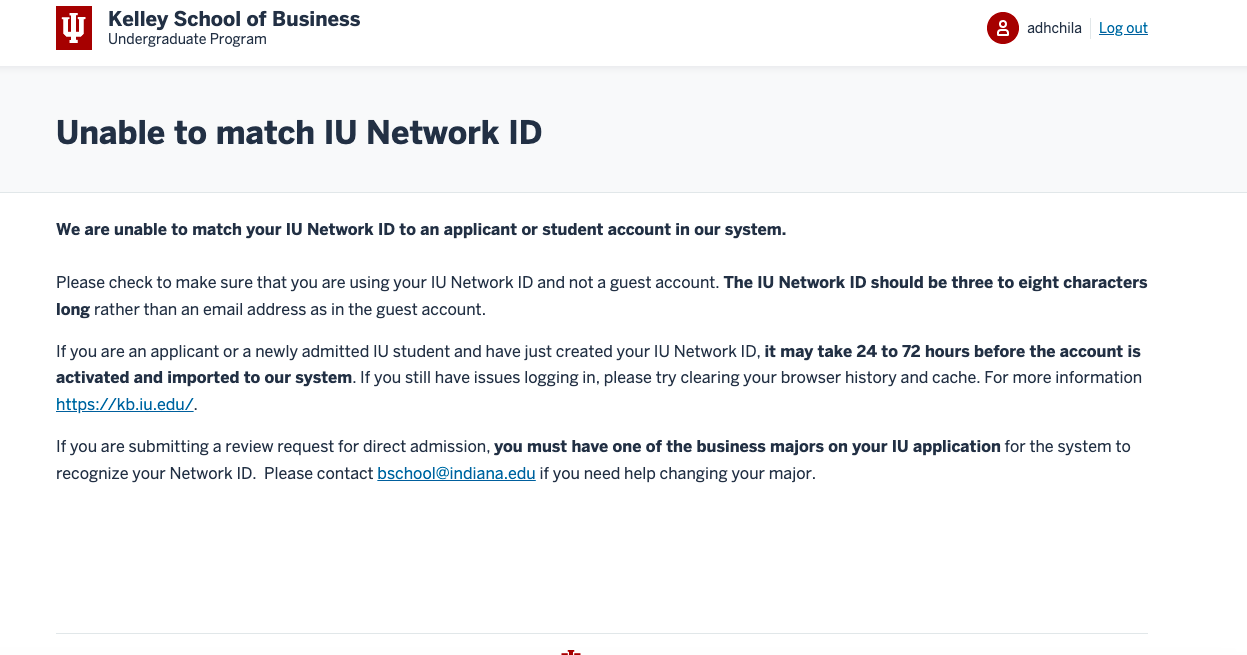Click the bschool@indiana.edu email link
The image size is (1247, 655).
point(456,473)
